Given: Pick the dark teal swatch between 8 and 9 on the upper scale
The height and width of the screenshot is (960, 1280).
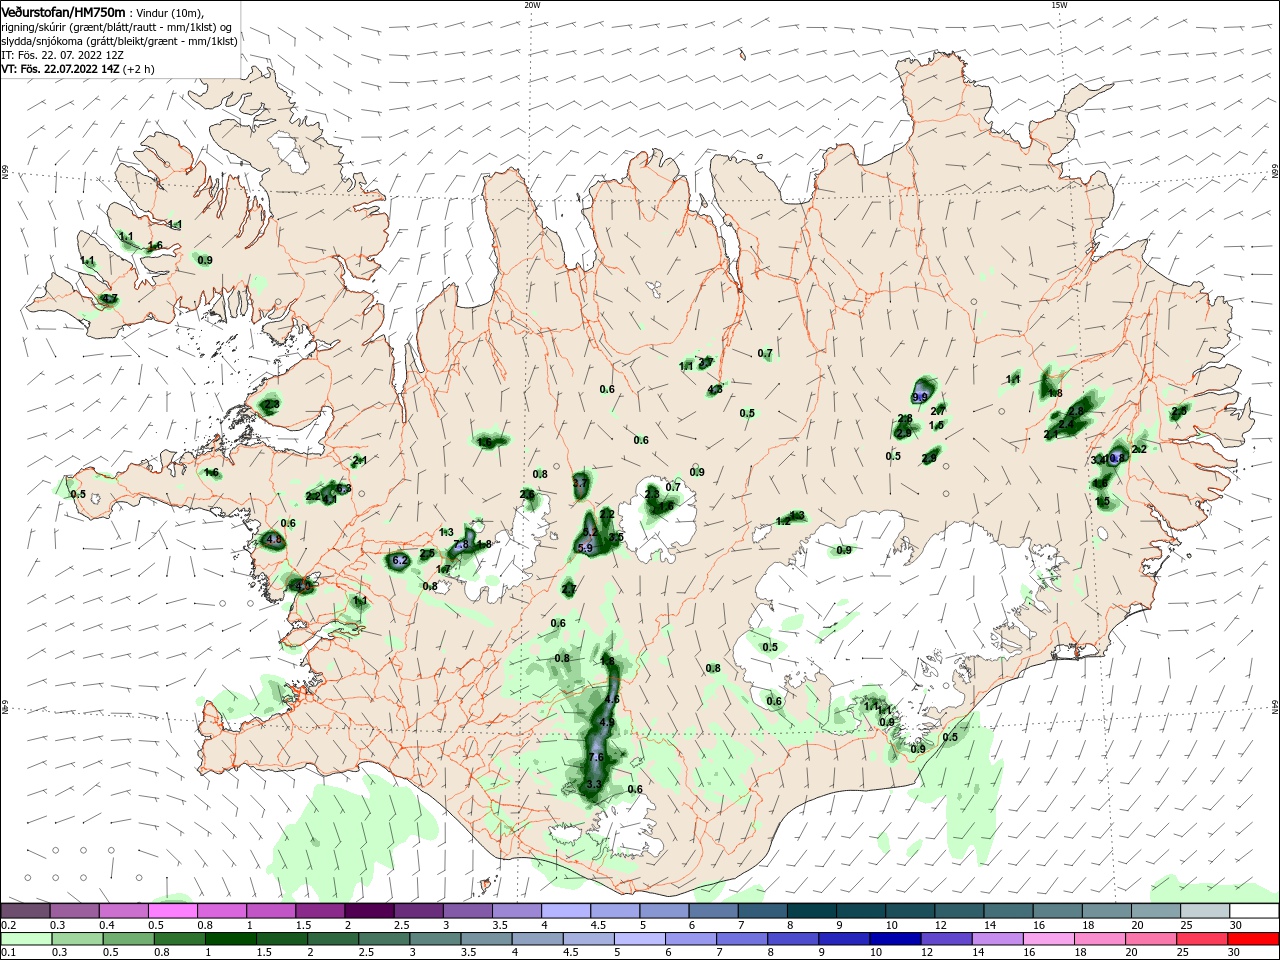Looking at the screenshot, I should tap(811, 910).
